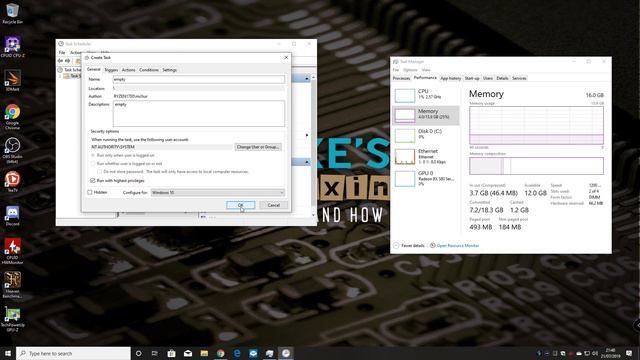The width and height of the screenshot is (640, 360).
Task: Switch to Services tab in Task Manager
Action: click(x=519, y=78)
